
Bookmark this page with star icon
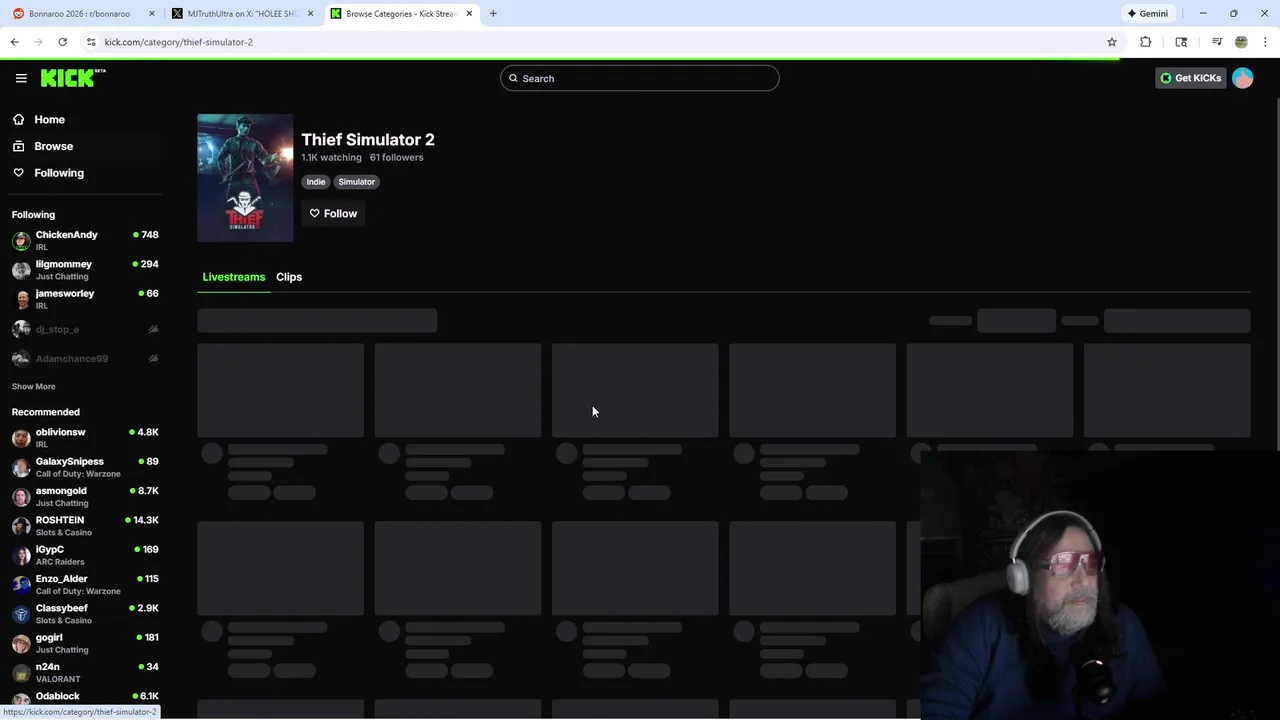[x=1111, y=42]
